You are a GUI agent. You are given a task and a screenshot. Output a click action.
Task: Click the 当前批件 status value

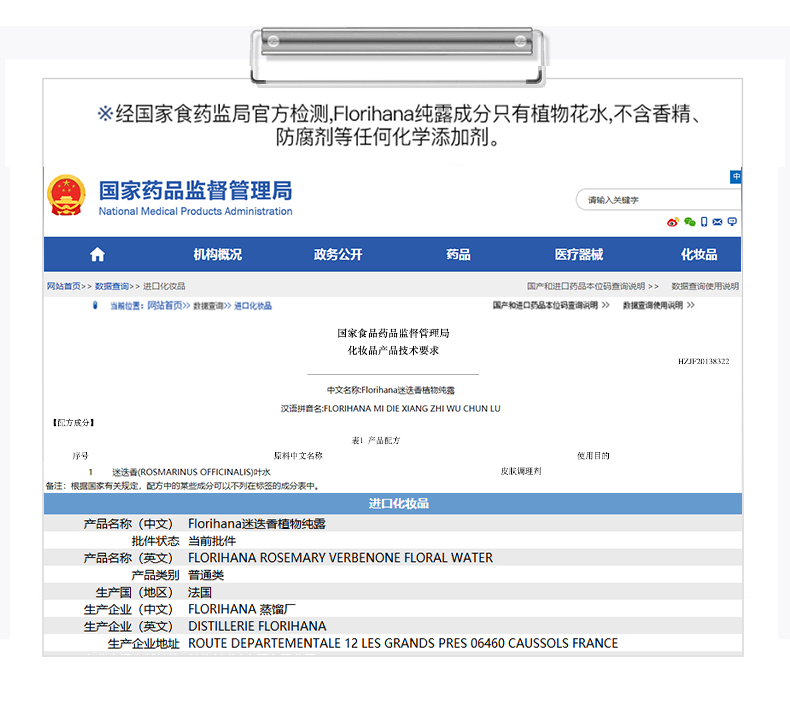click(212, 541)
